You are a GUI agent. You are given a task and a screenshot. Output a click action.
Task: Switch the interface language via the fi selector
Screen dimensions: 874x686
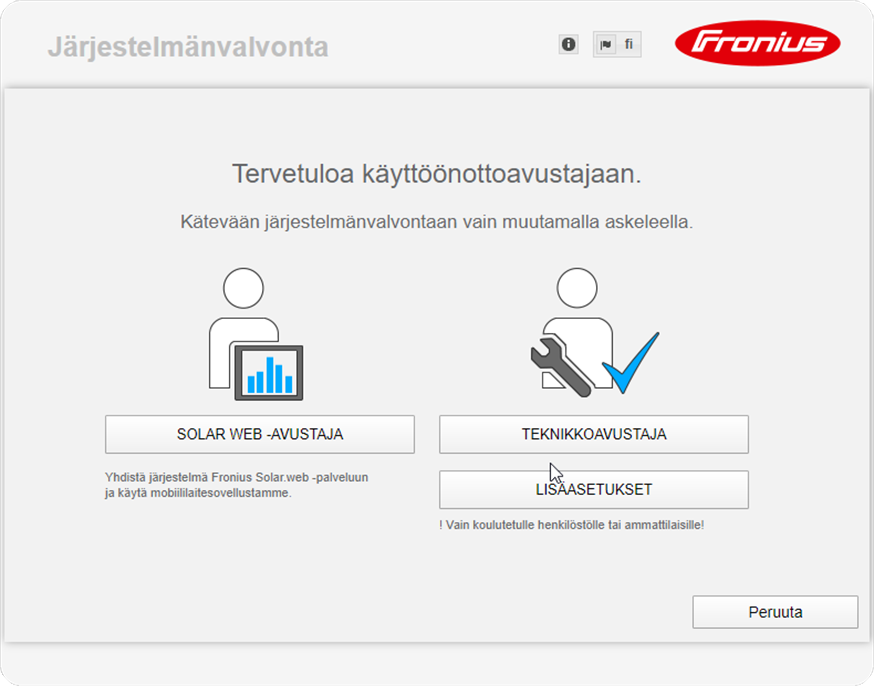(x=628, y=44)
